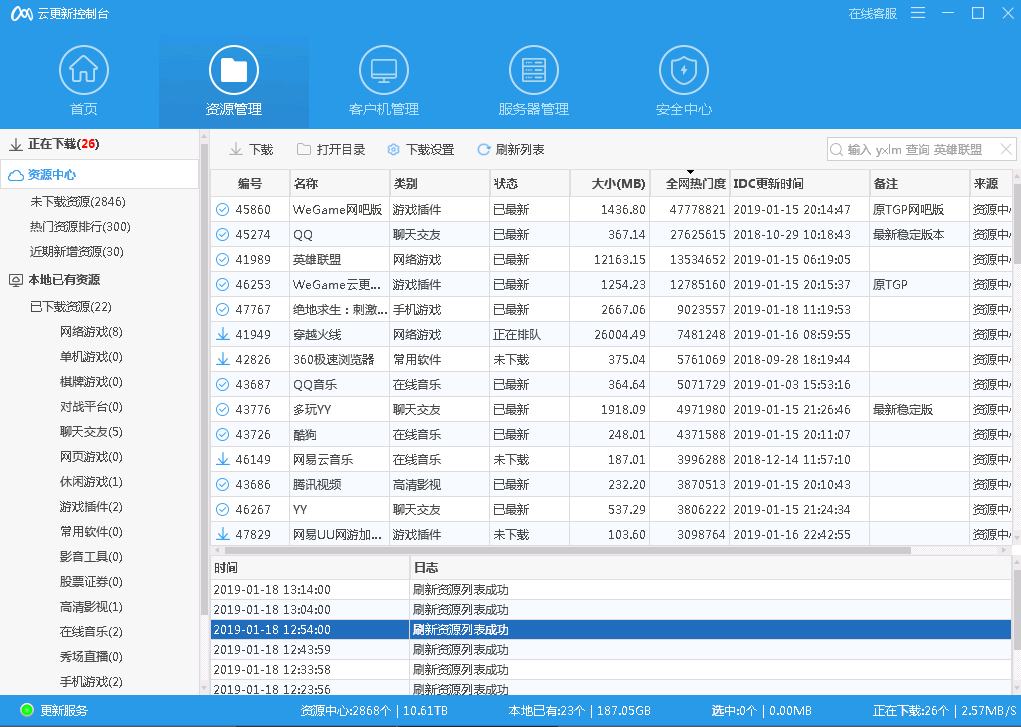
Task: Click checkmark icon for 多玩YY
Action: (x=223, y=409)
